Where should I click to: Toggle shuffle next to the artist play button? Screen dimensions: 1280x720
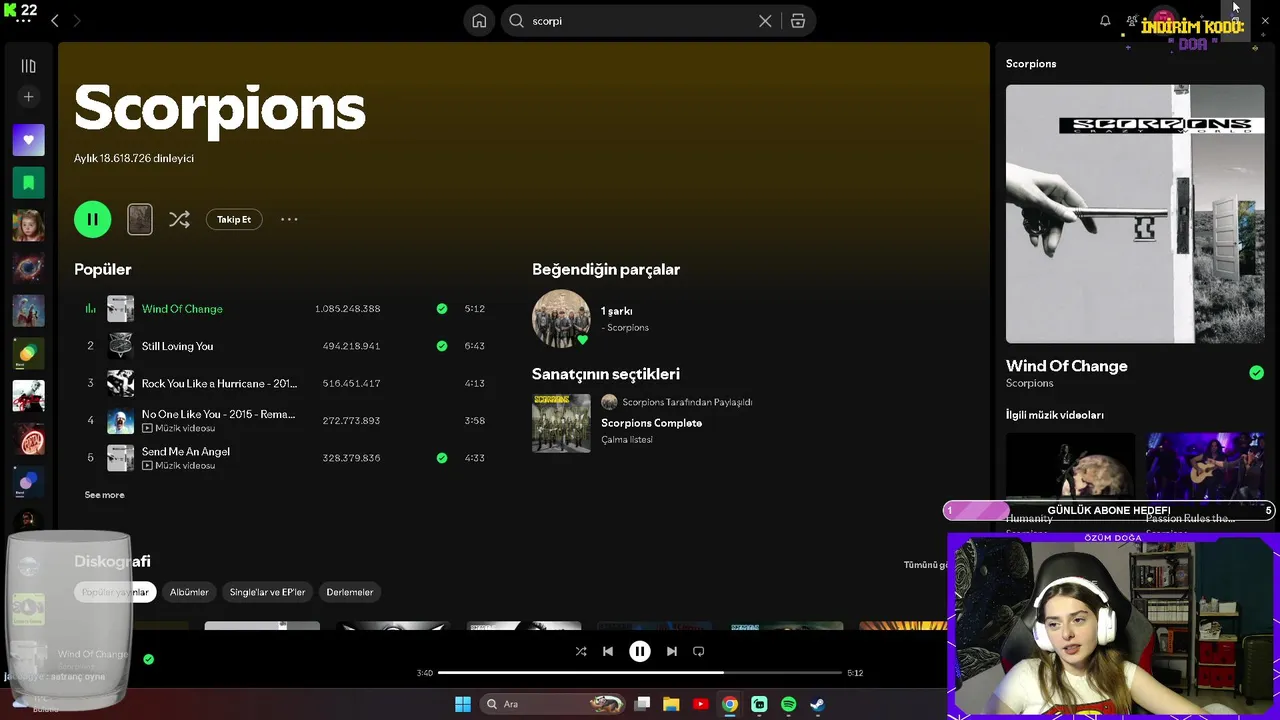[179, 219]
